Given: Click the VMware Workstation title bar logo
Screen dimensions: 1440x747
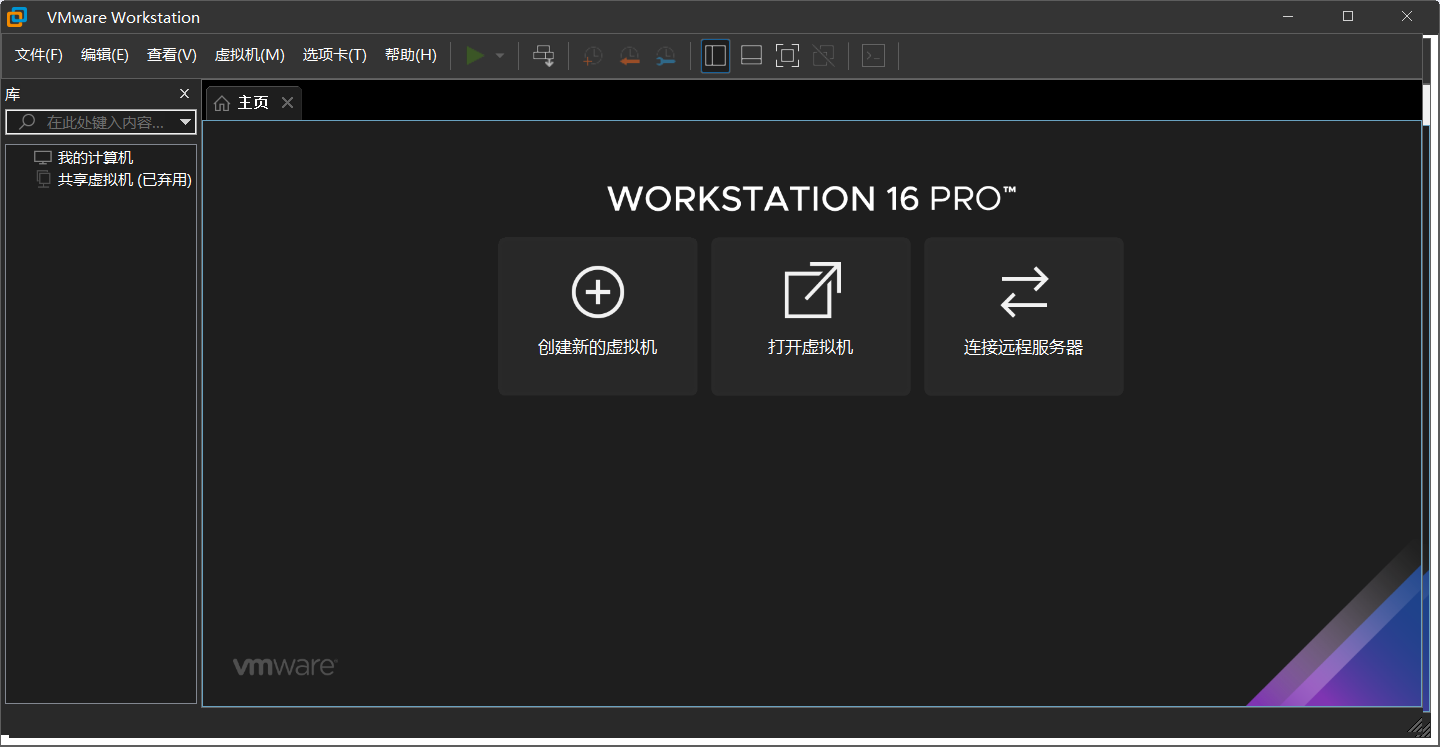Looking at the screenshot, I should click(x=17, y=17).
